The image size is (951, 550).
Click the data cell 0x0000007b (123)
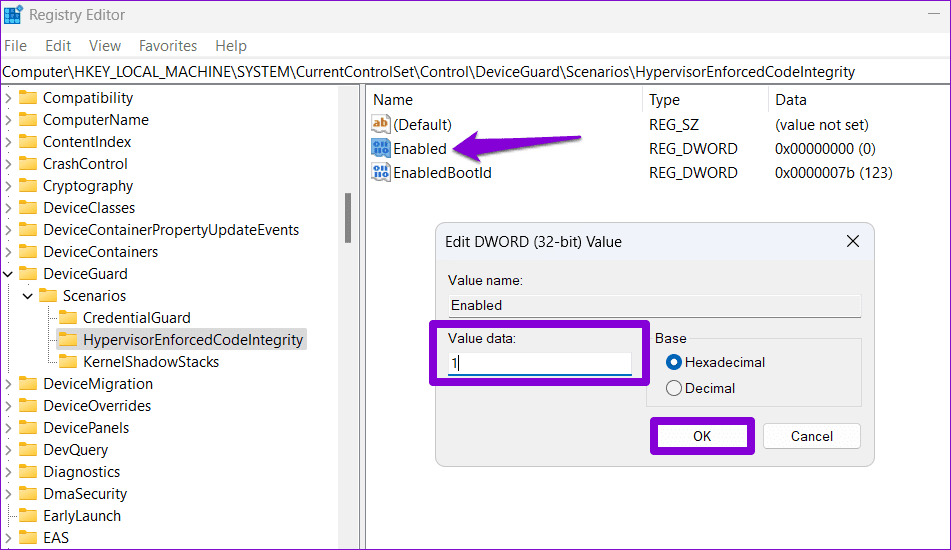(x=833, y=173)
